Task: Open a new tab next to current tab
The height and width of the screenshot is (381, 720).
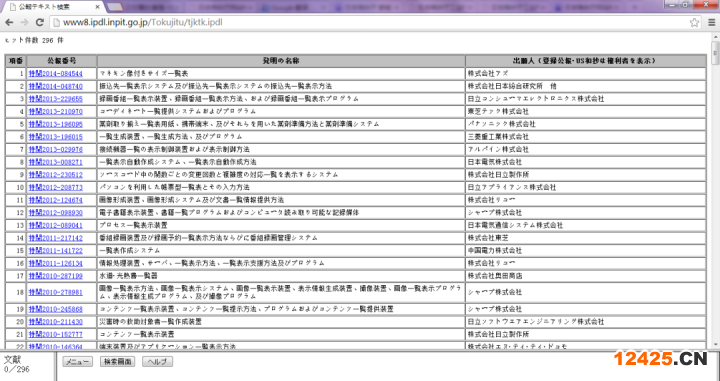Action: 115,7
